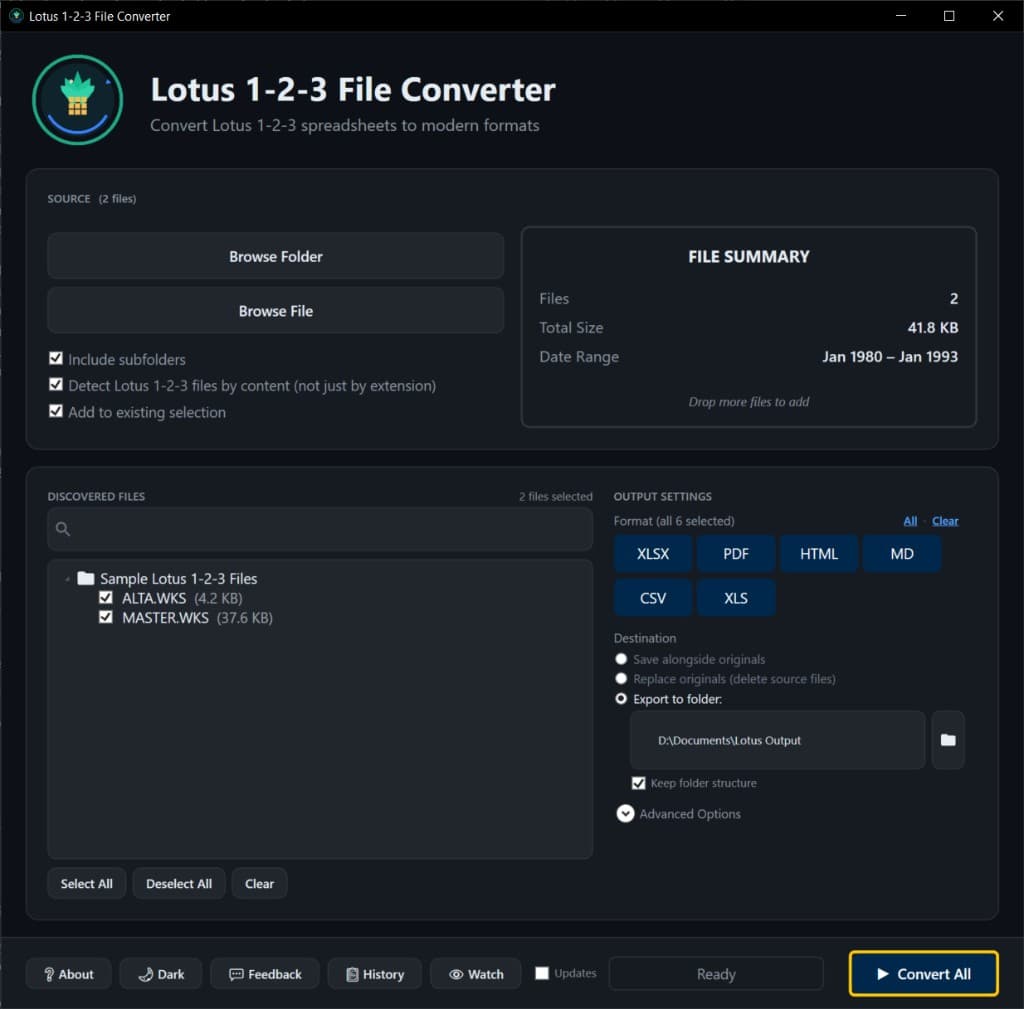Image resolution: width=1024 pixels, height=1009 pixels.
Task: Click Browse Folder button
Action: [276, 256]
